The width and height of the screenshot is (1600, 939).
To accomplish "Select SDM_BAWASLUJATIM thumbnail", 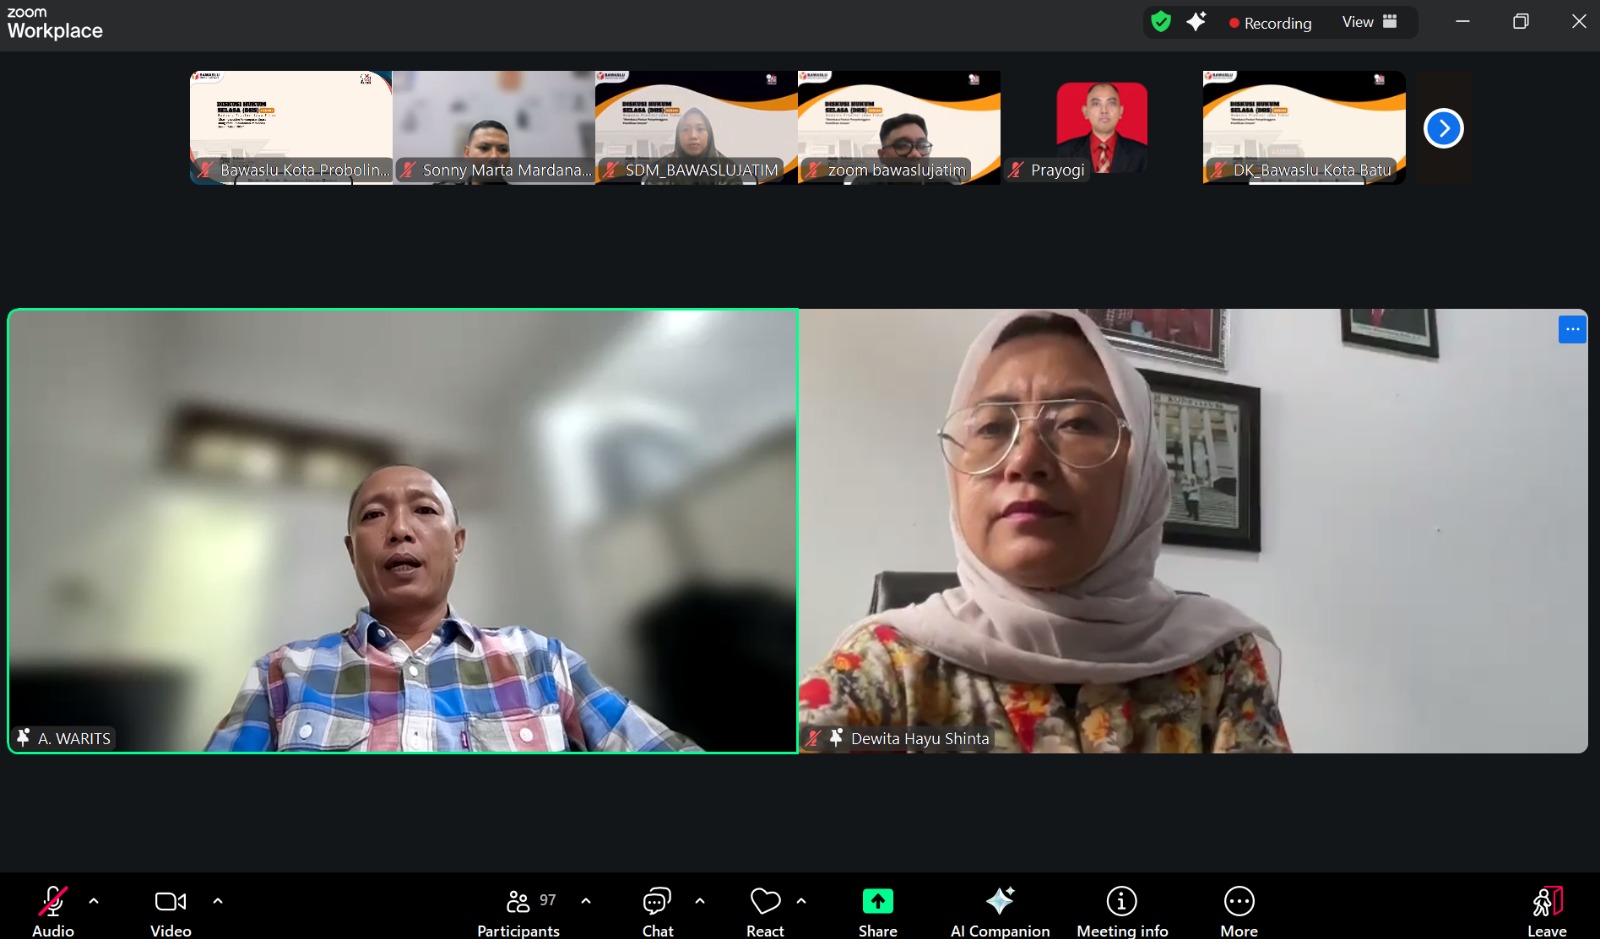I will point(696,127).
